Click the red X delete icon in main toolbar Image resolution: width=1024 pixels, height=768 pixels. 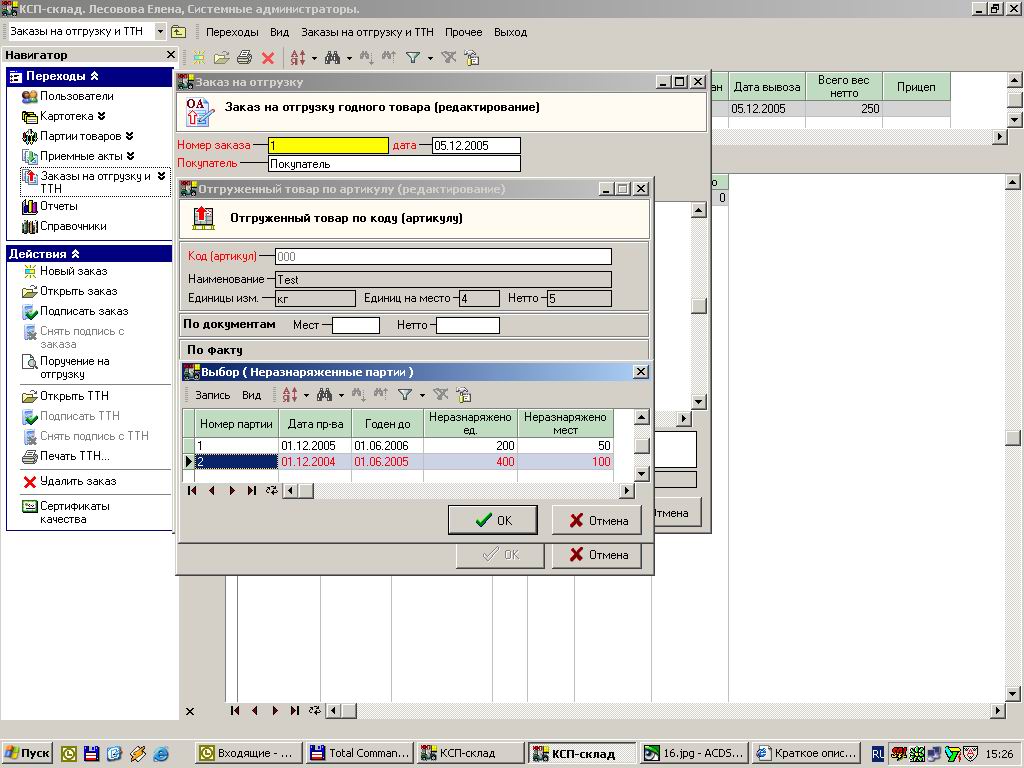pos(268,58)
